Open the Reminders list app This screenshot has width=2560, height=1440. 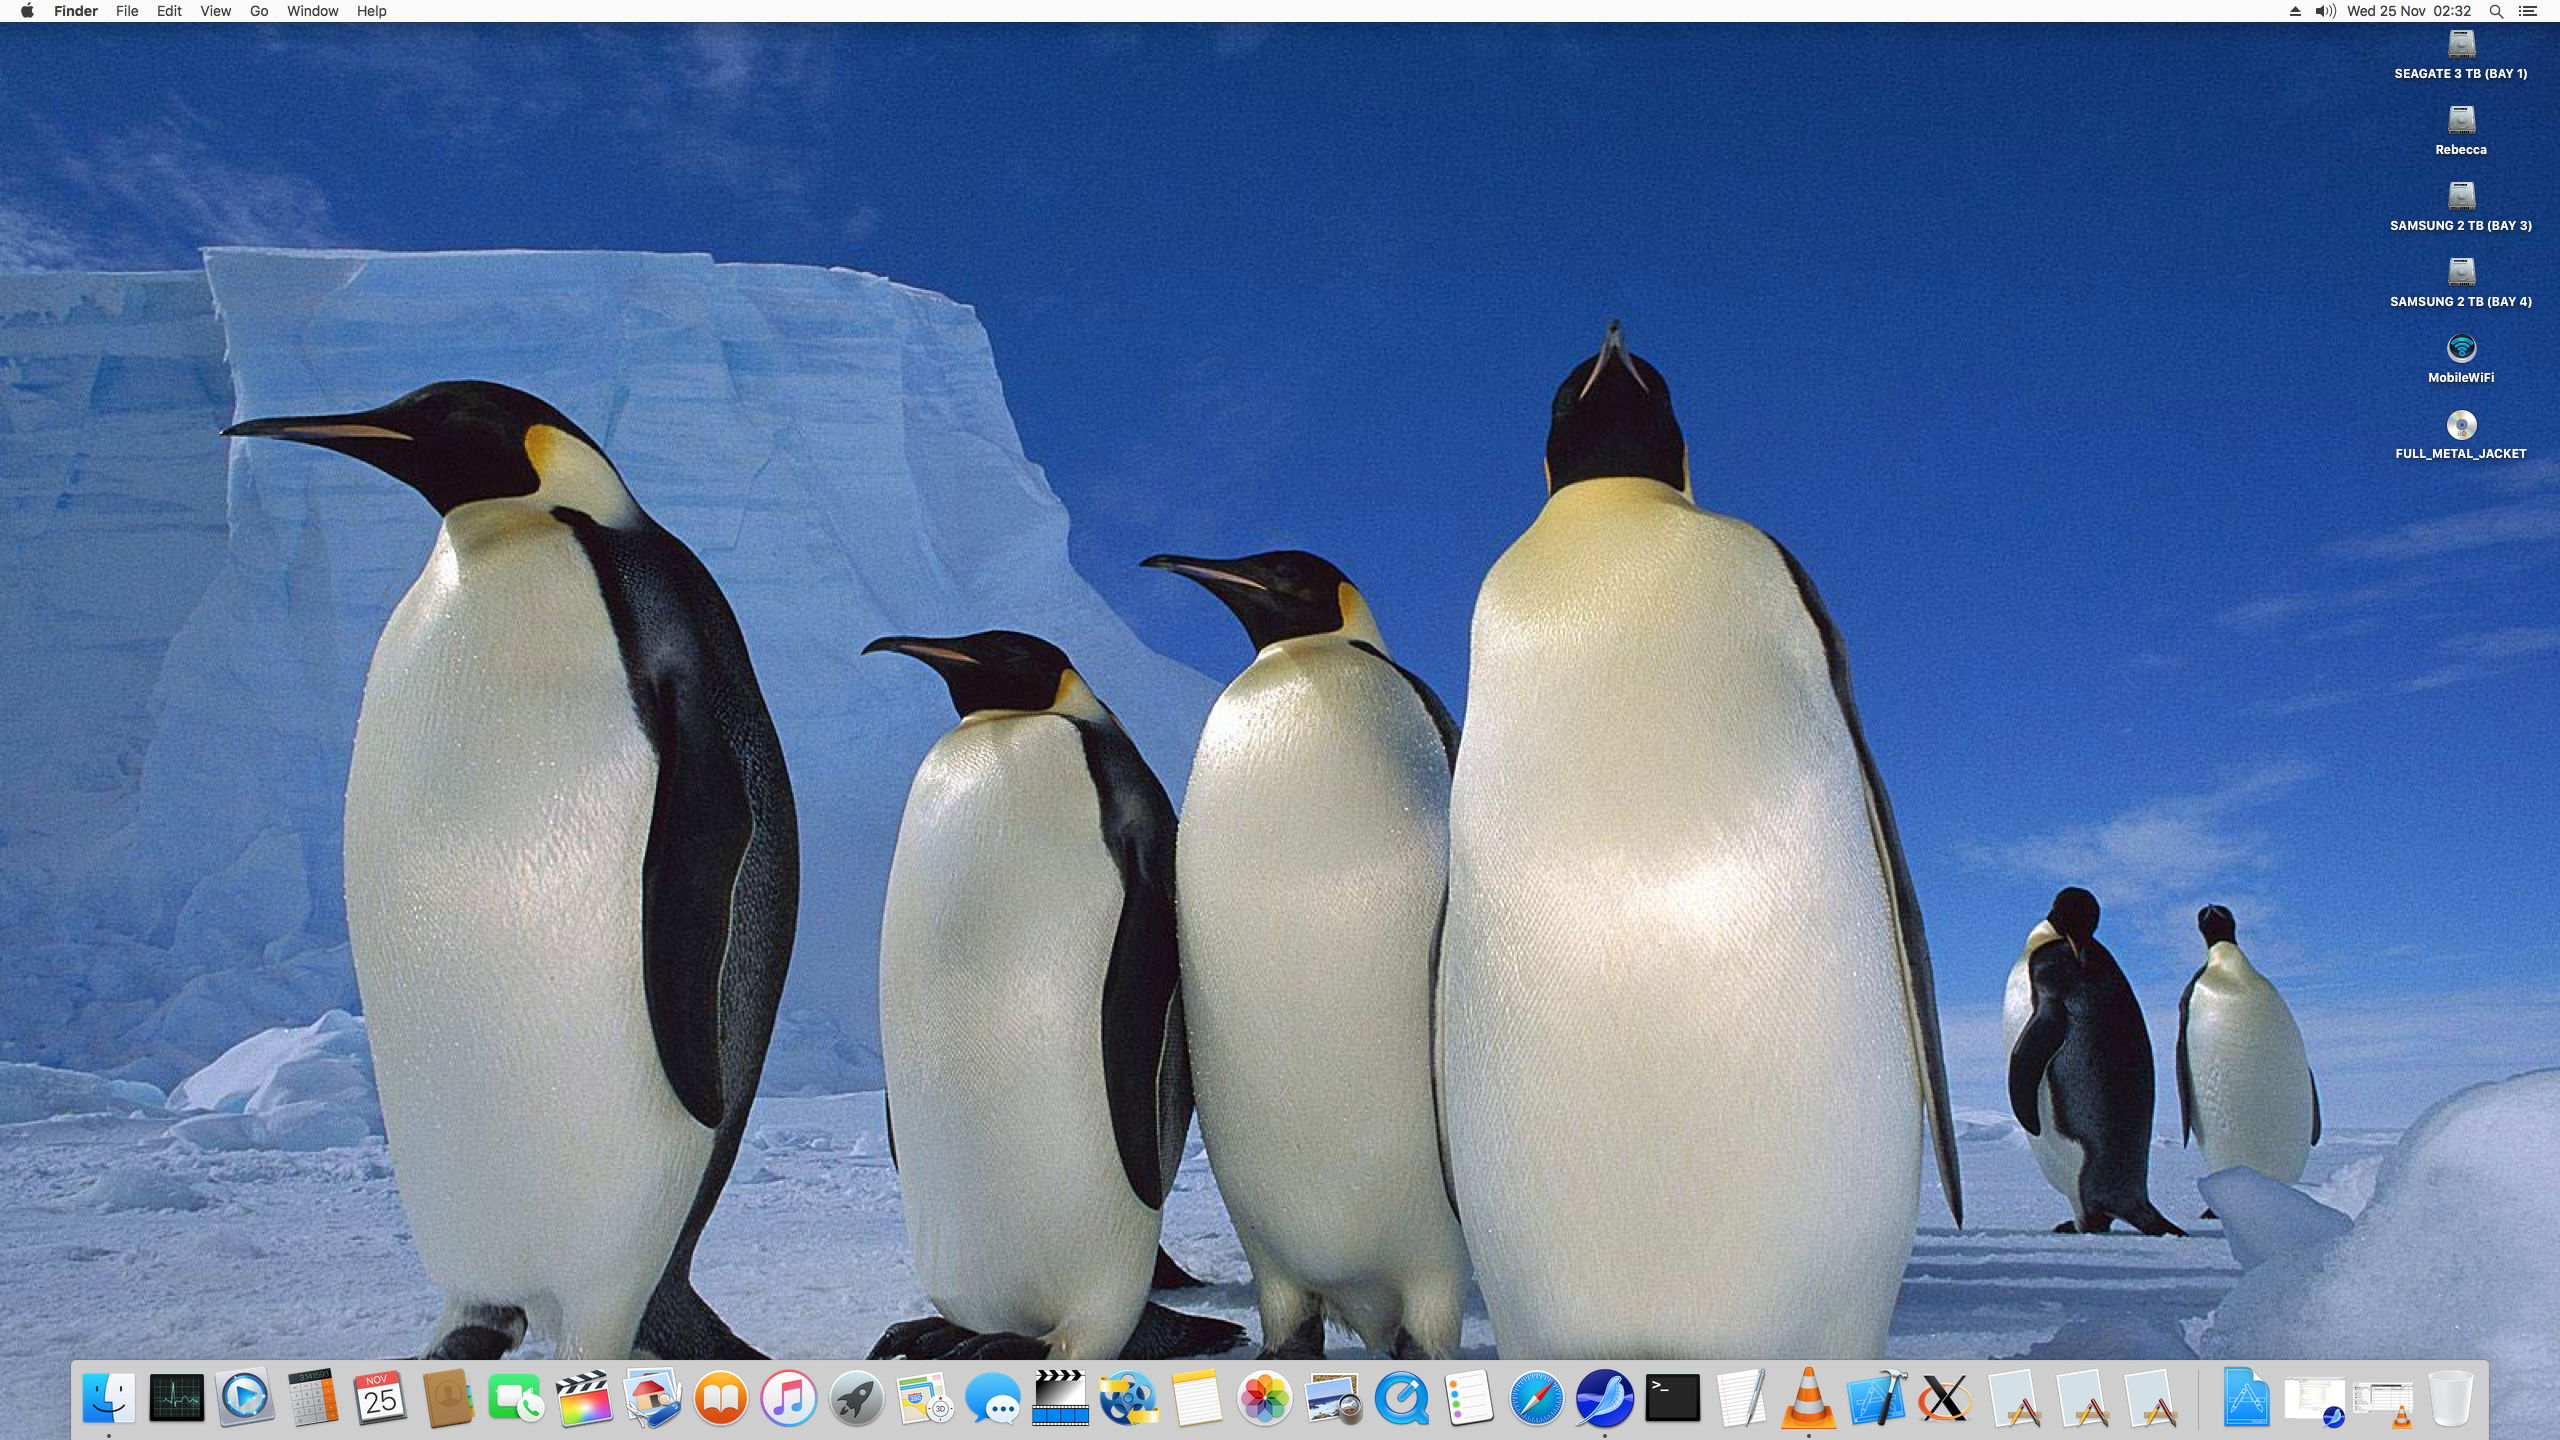tap(1469, 1397)
